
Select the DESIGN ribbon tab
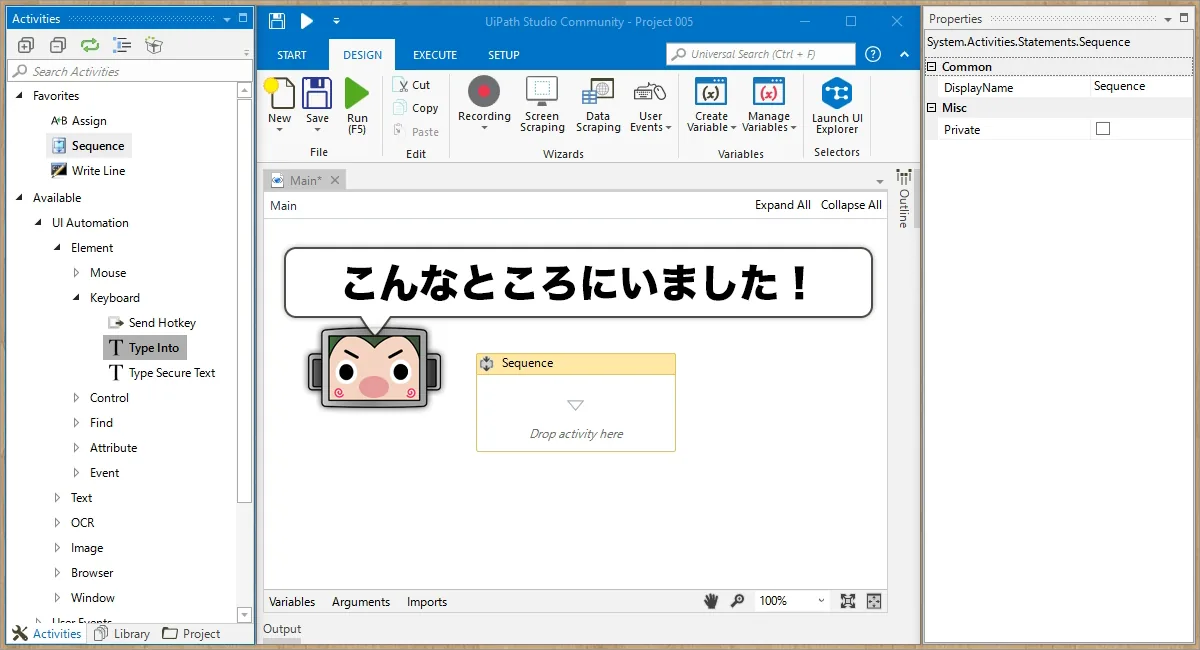click(x=363, y=55)
